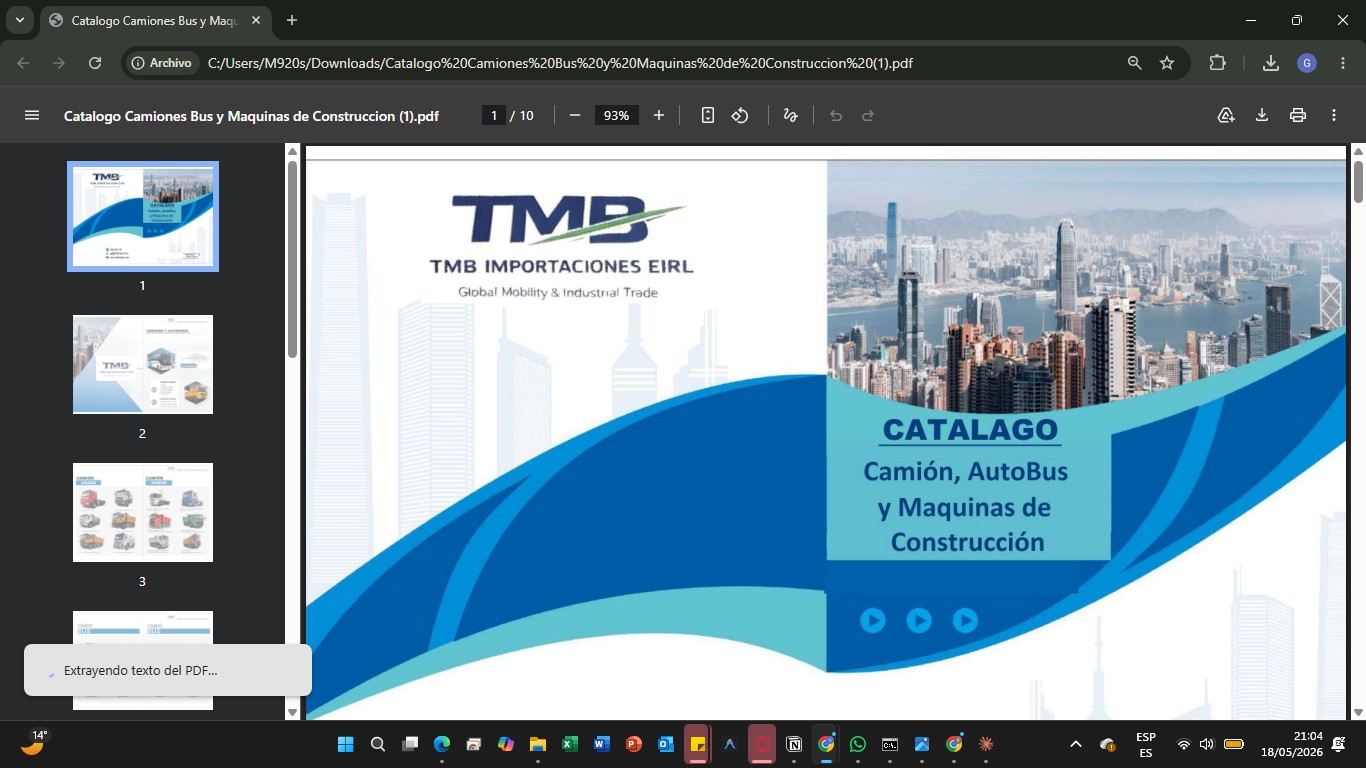Viewport: 1366px width, 768px height.
Task: Click the thumbnail sidebar scrollbar
Action: click(292, 258)
